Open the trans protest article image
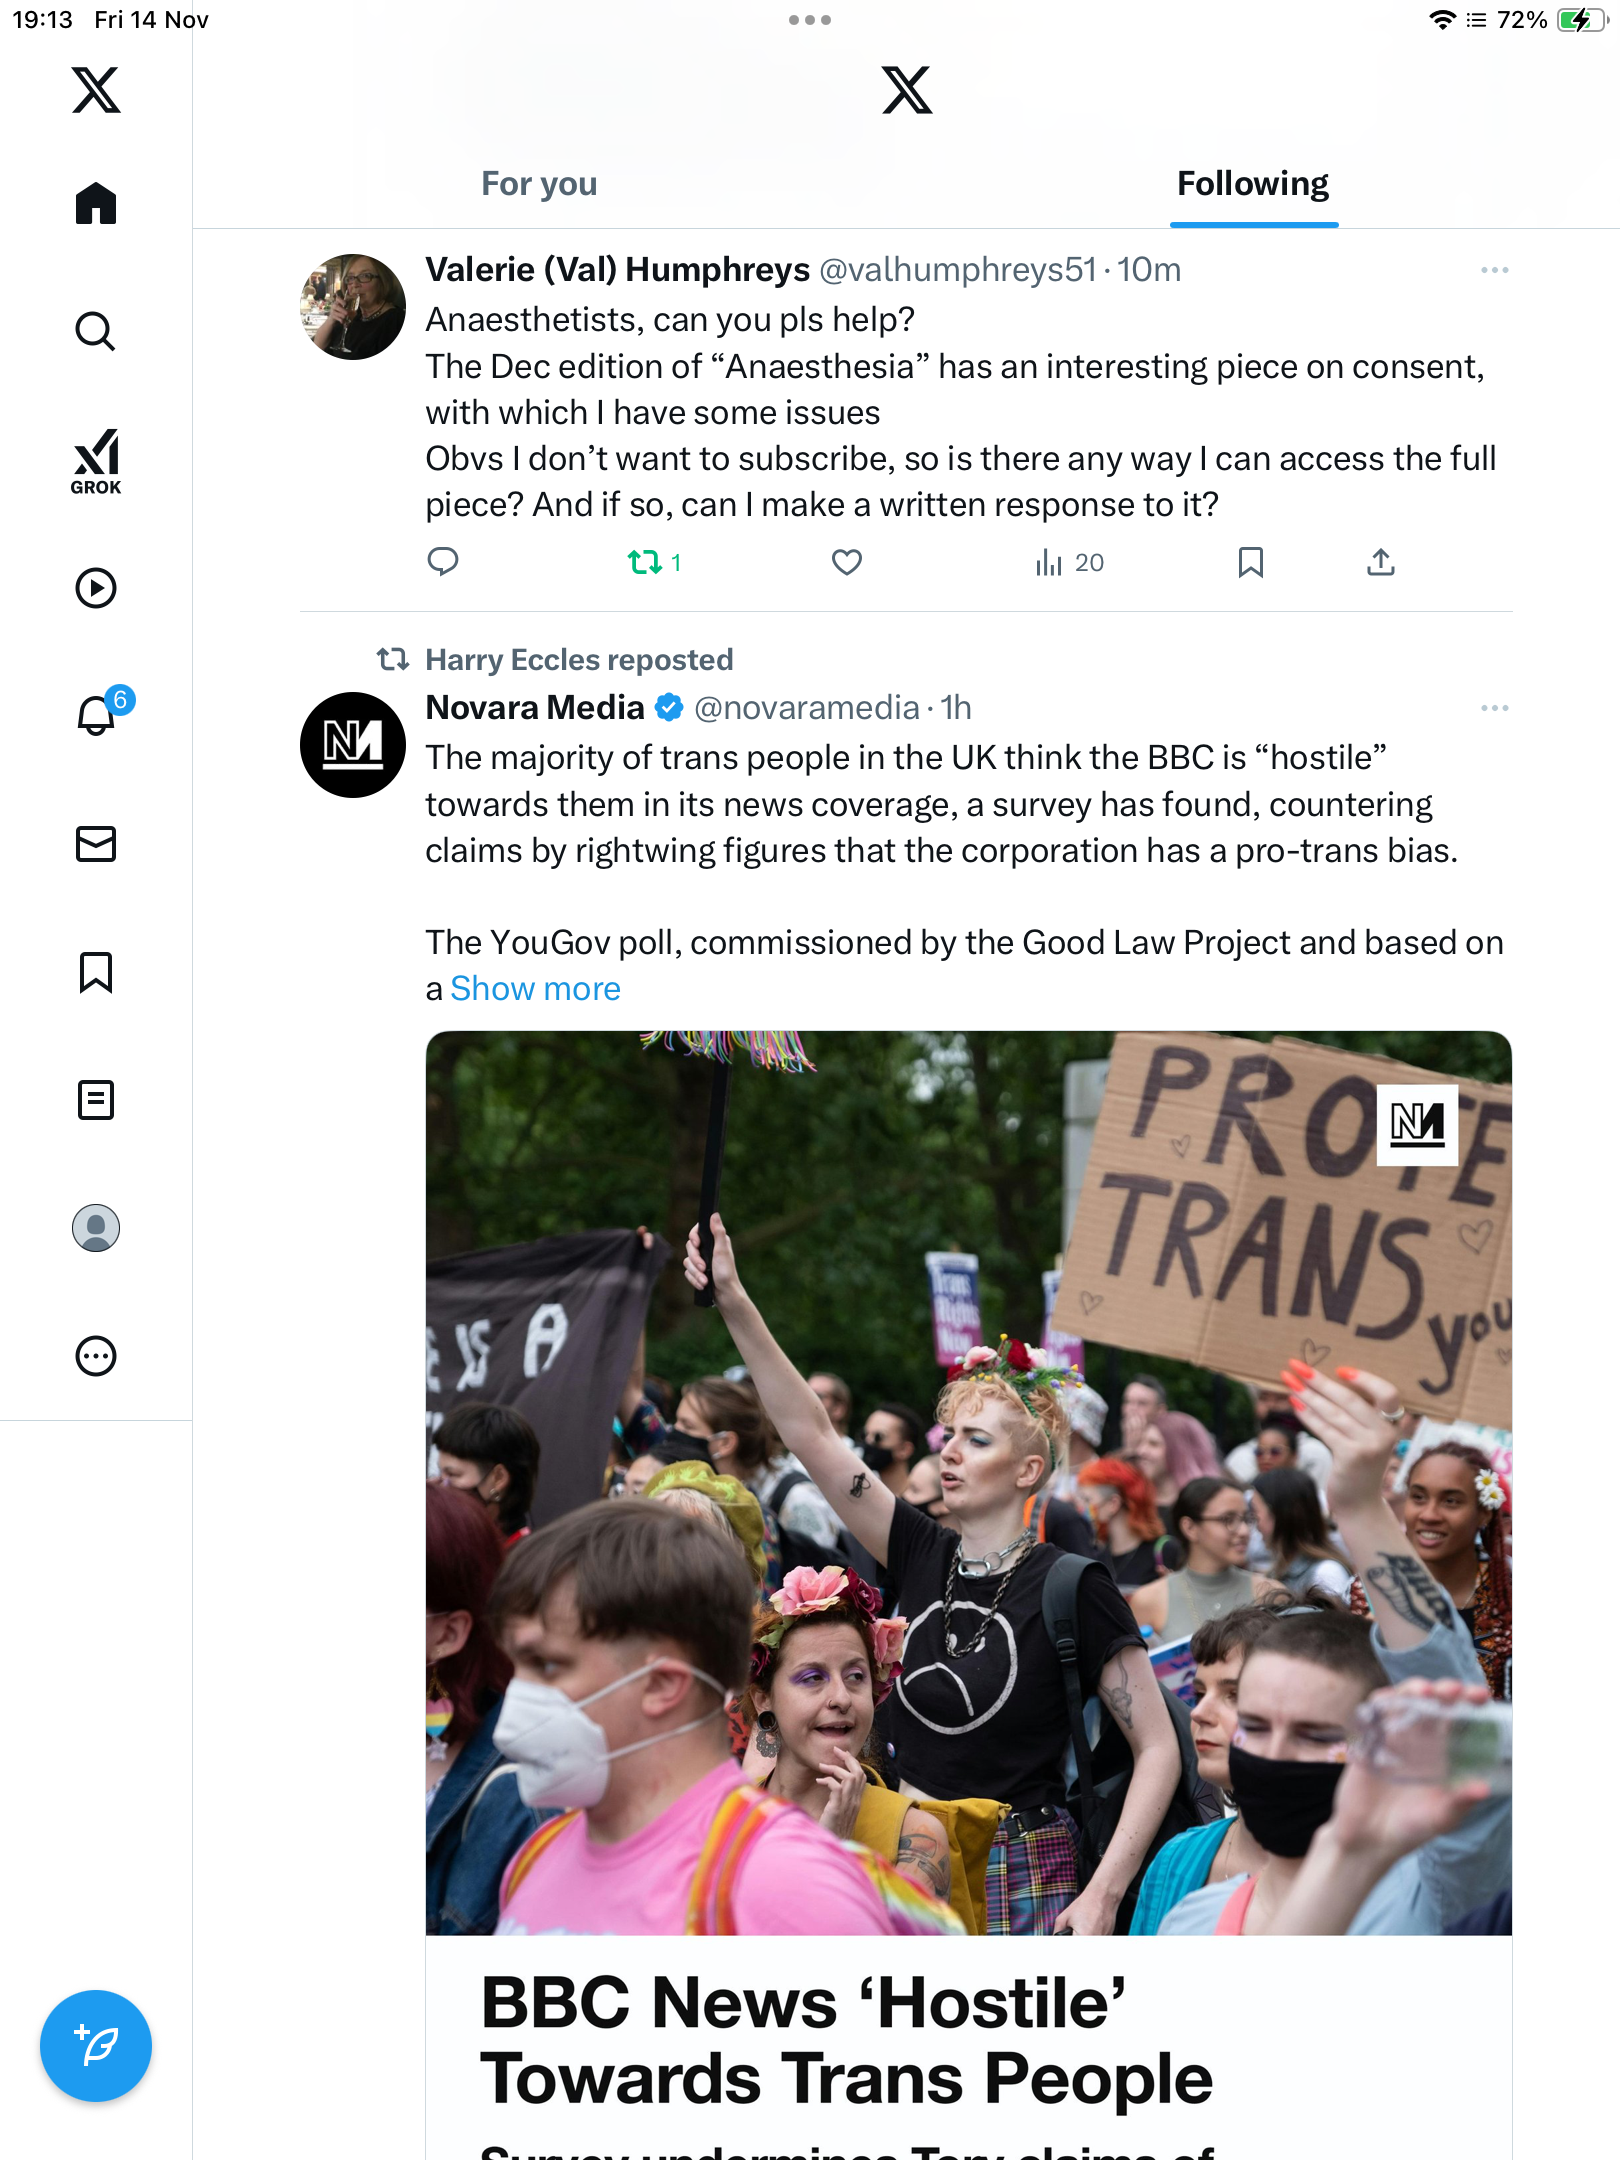 tap(968, 1480)
